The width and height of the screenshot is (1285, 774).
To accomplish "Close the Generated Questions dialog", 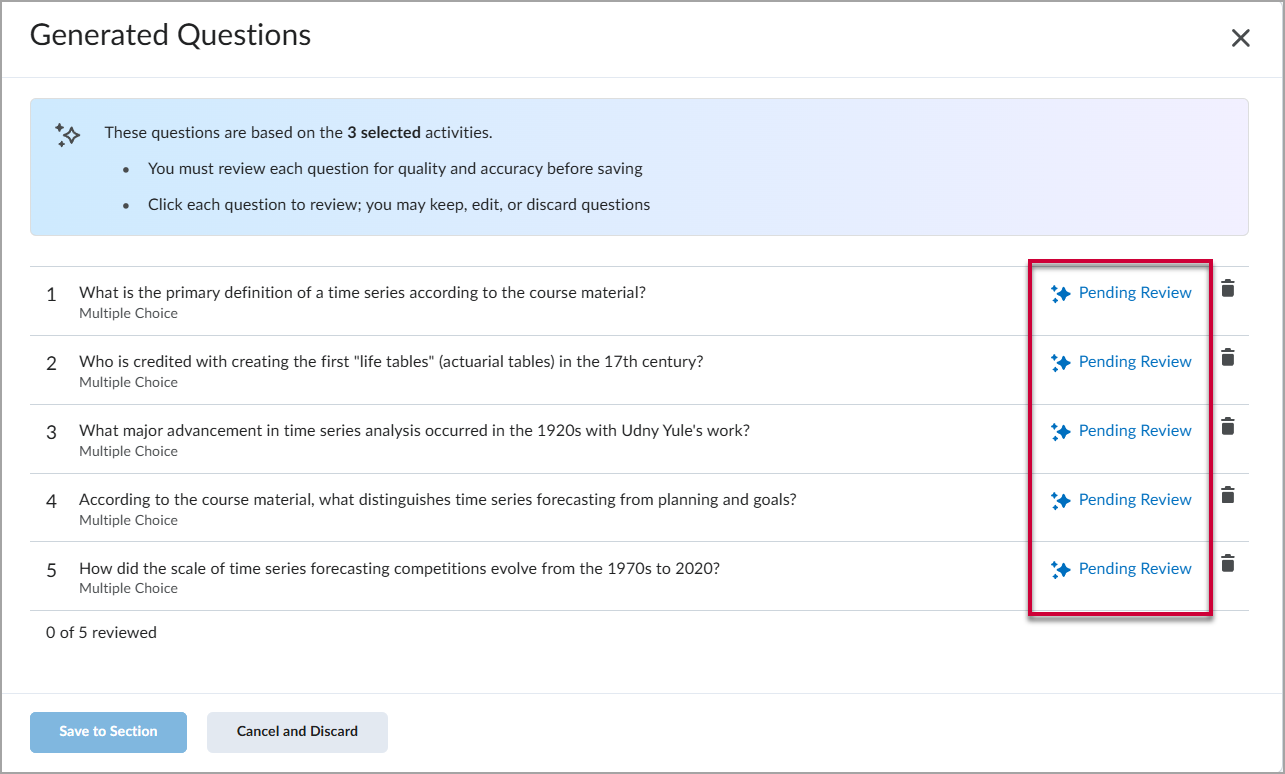I will click(1240, 38).
